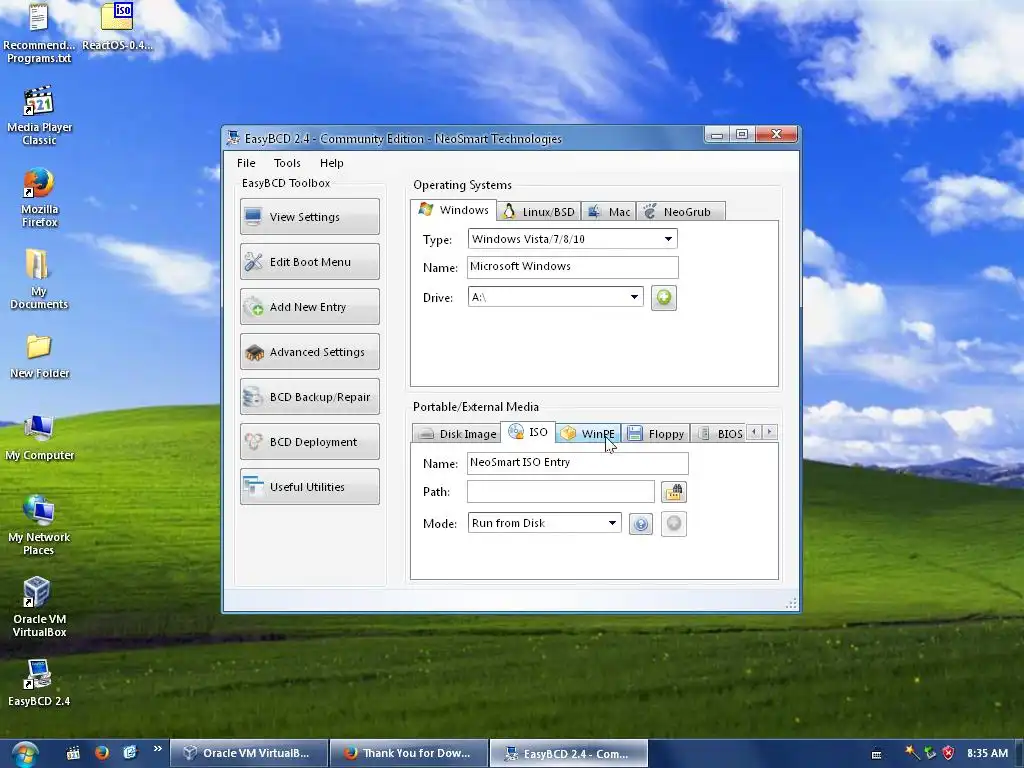The height and width of the screenshot is (768, 1024).
Task: Open the Help menu
Action: (x=332, y=163)
